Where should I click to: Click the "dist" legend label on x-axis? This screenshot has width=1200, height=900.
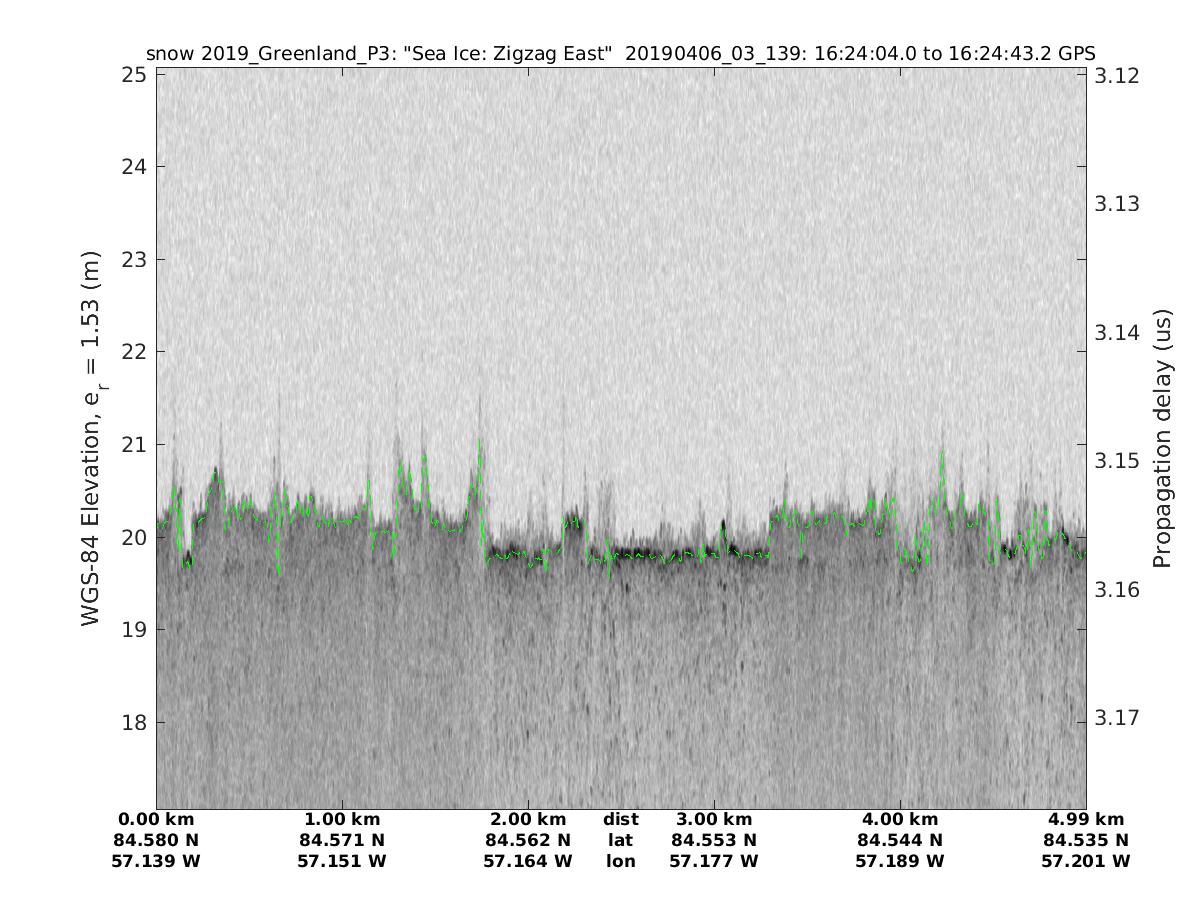point(621,820)
